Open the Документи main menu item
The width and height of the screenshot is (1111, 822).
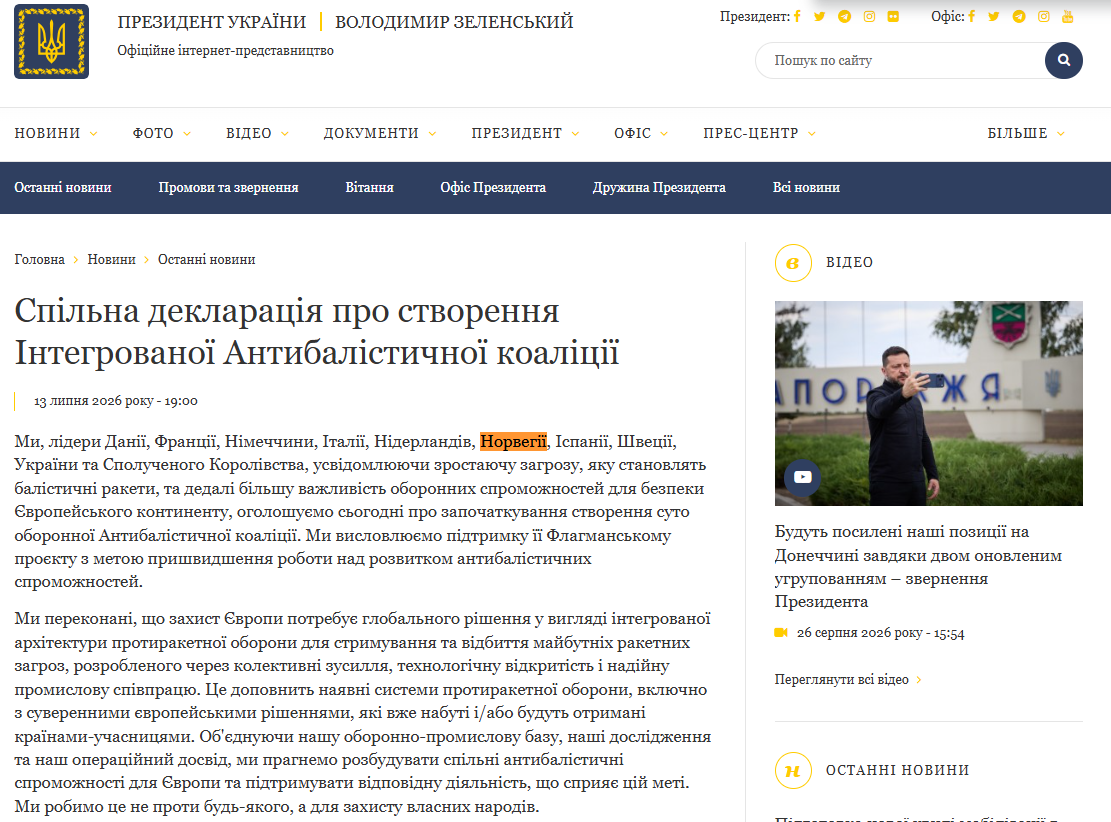tap(371, 133)
